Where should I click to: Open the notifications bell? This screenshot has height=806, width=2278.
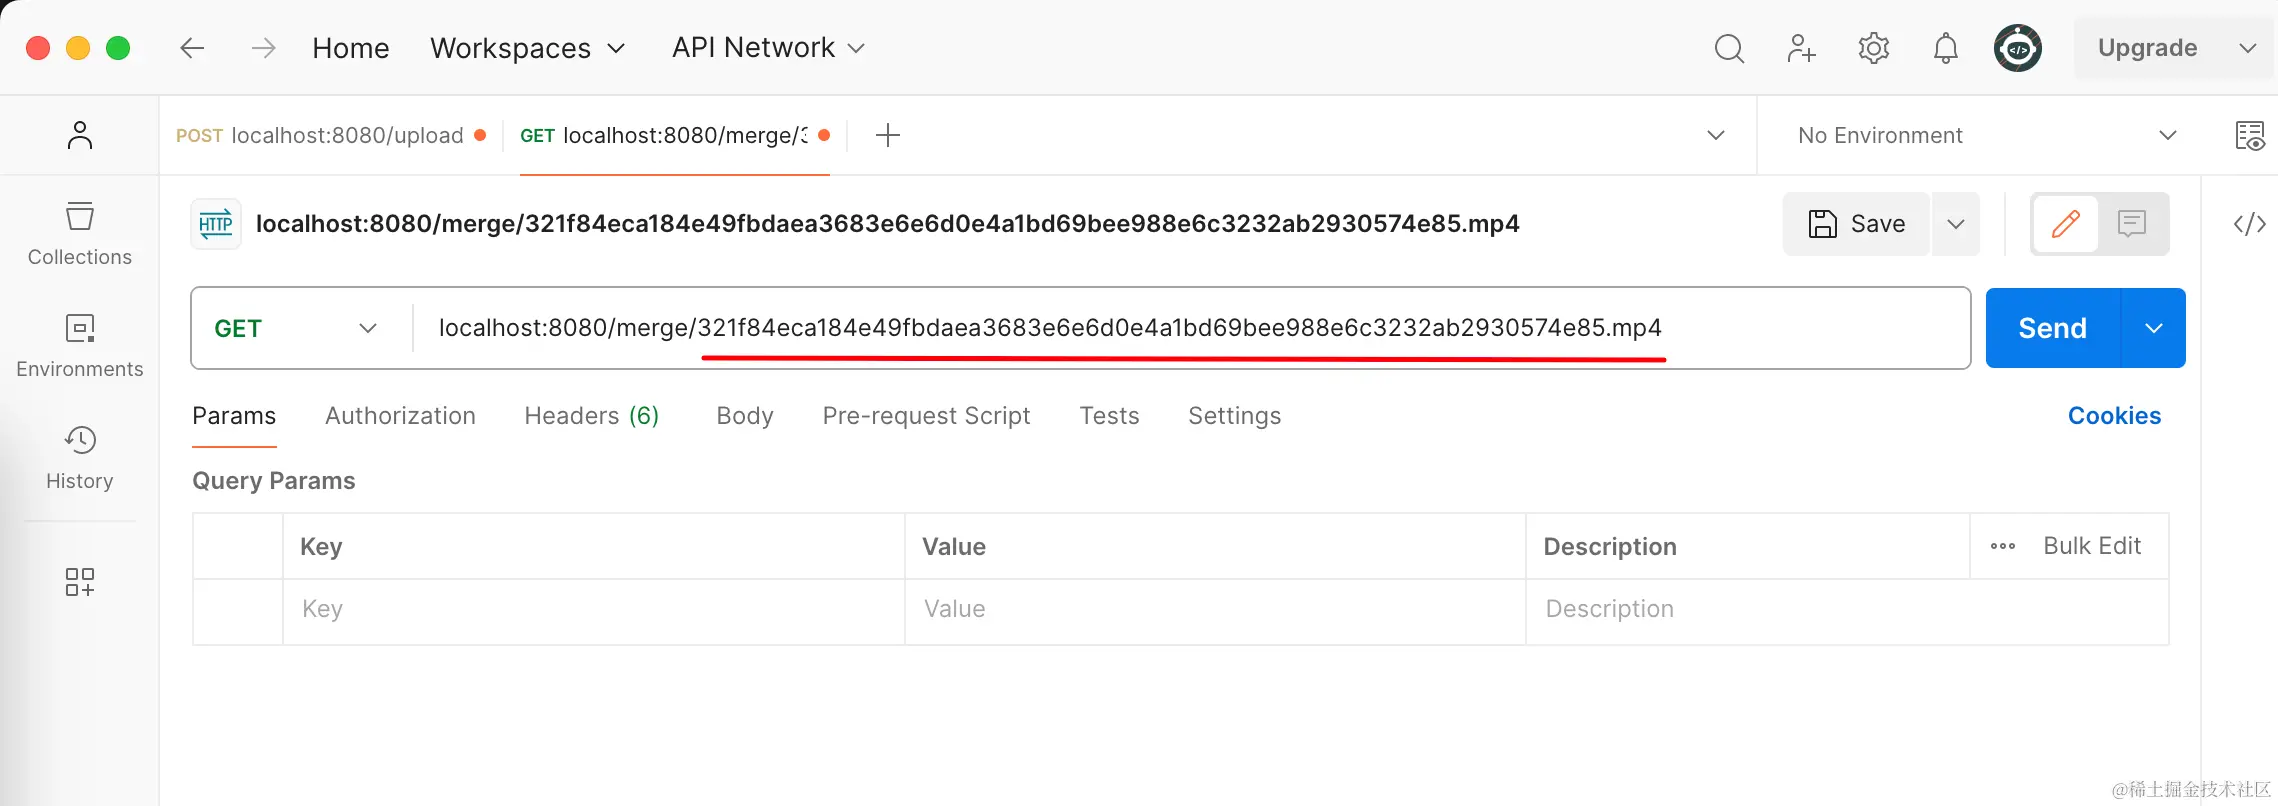(1945, 48)
